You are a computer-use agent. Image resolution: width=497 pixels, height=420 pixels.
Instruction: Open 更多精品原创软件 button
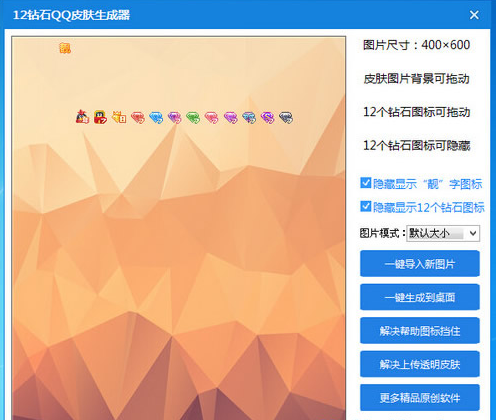tap(420, 397)
